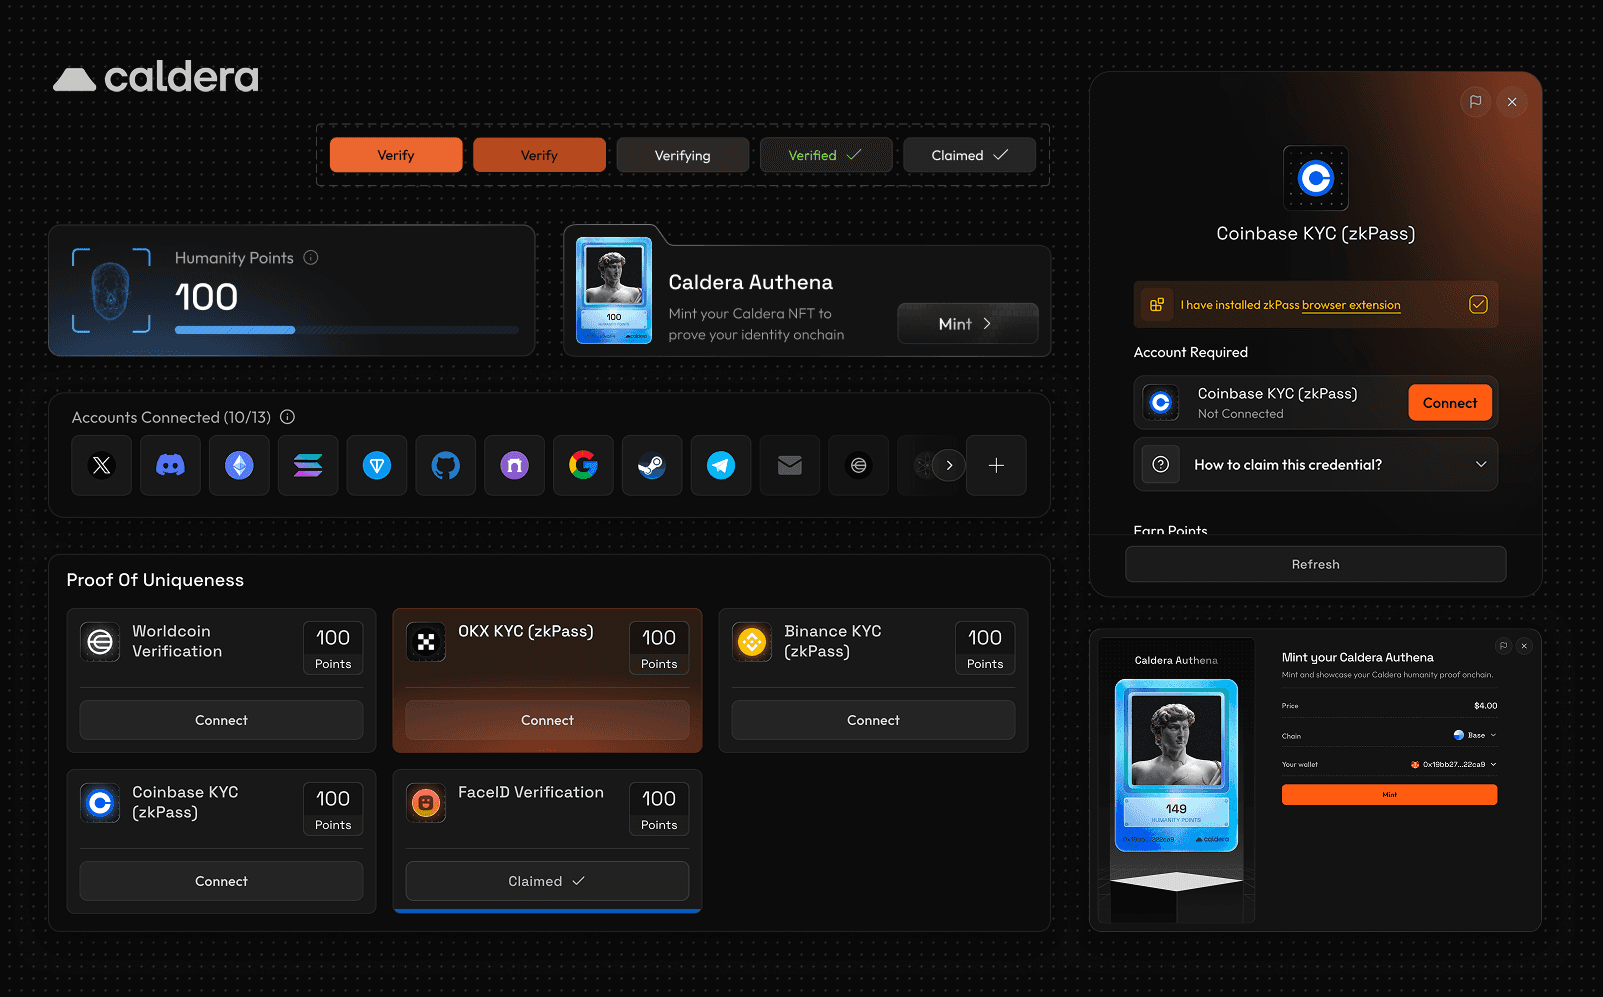This screenshot has height=997, width=1603.
Task: Click orange Connect in Account Required section
Action: [1450, 403]
